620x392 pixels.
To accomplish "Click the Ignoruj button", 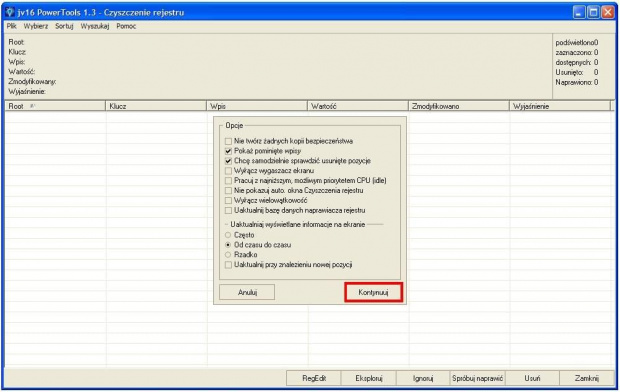I will 423,378.
